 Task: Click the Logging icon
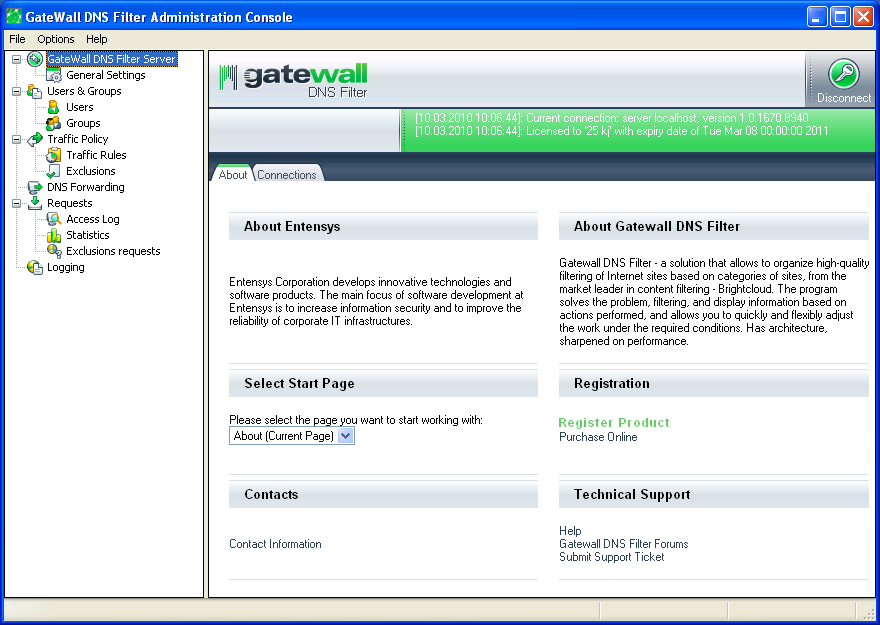(35, 268)
